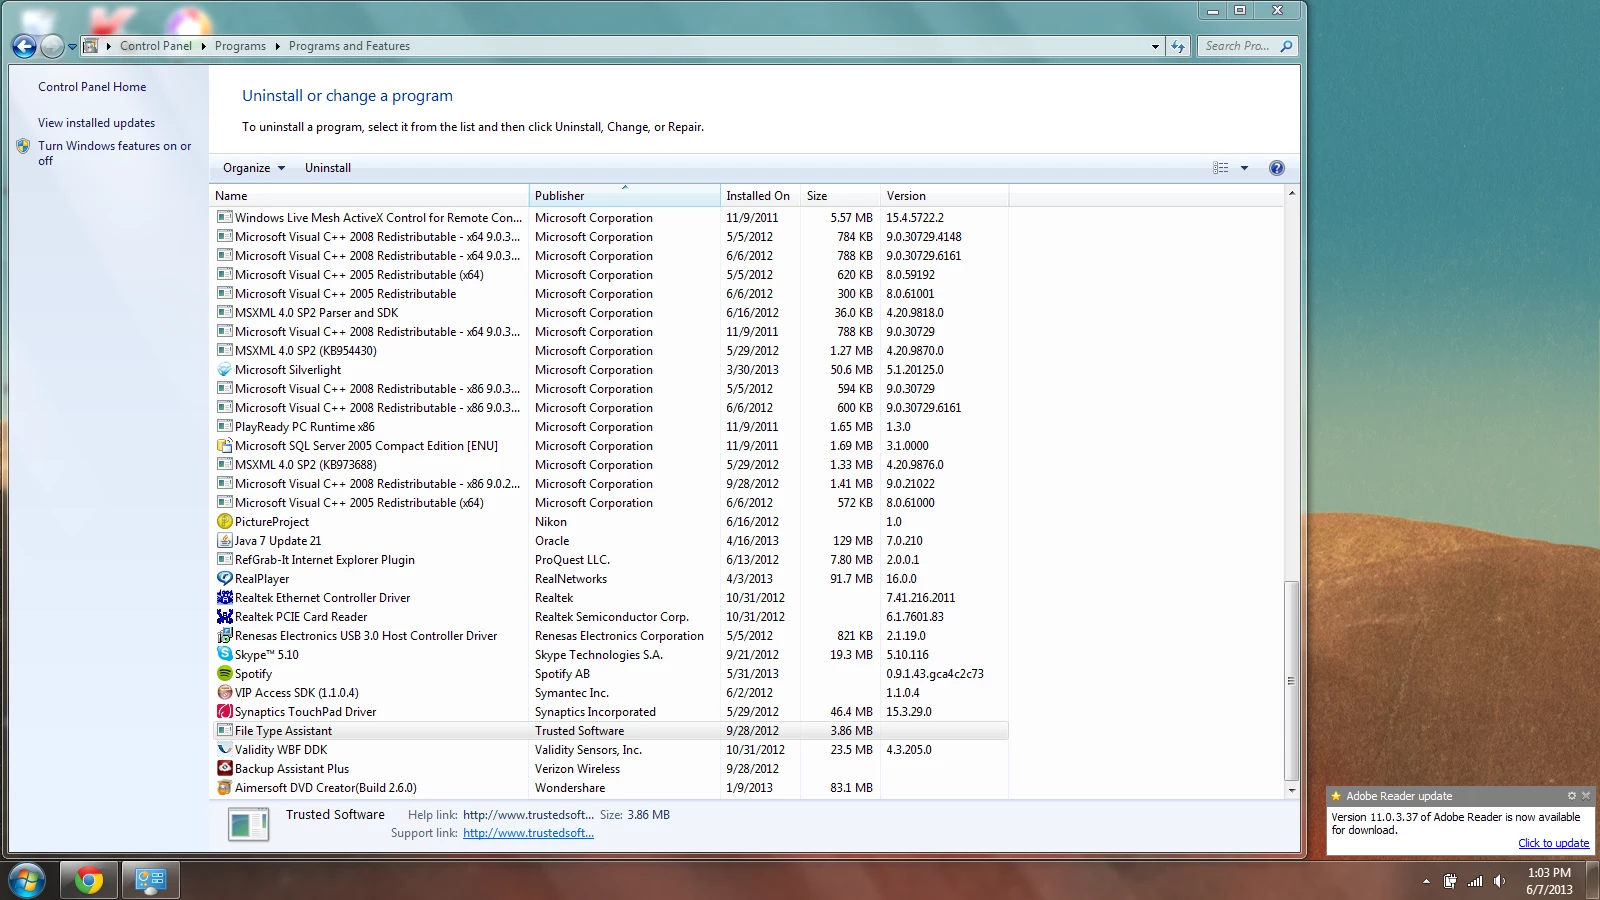Open the Windows Start button
The image size is (1600, 900).
[27, 881]
